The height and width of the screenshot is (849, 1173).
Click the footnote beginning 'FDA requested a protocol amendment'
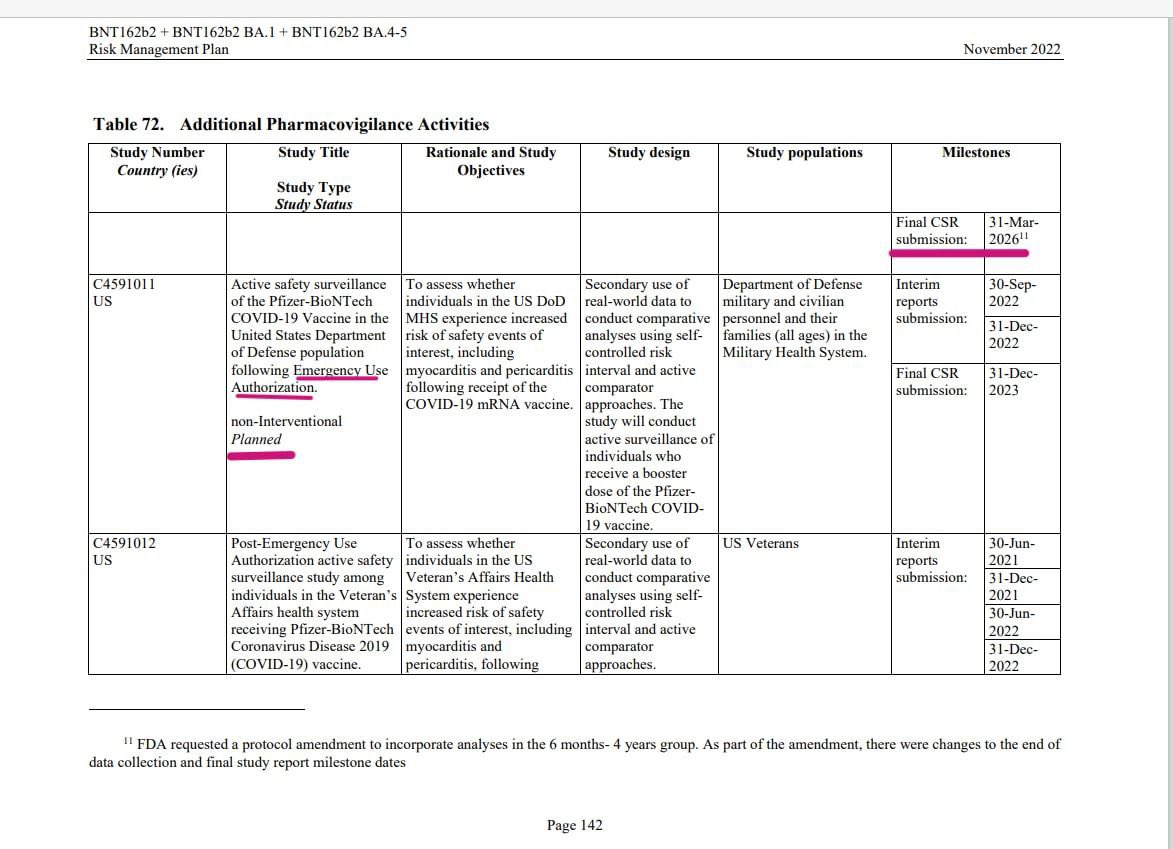coord(575,753)
